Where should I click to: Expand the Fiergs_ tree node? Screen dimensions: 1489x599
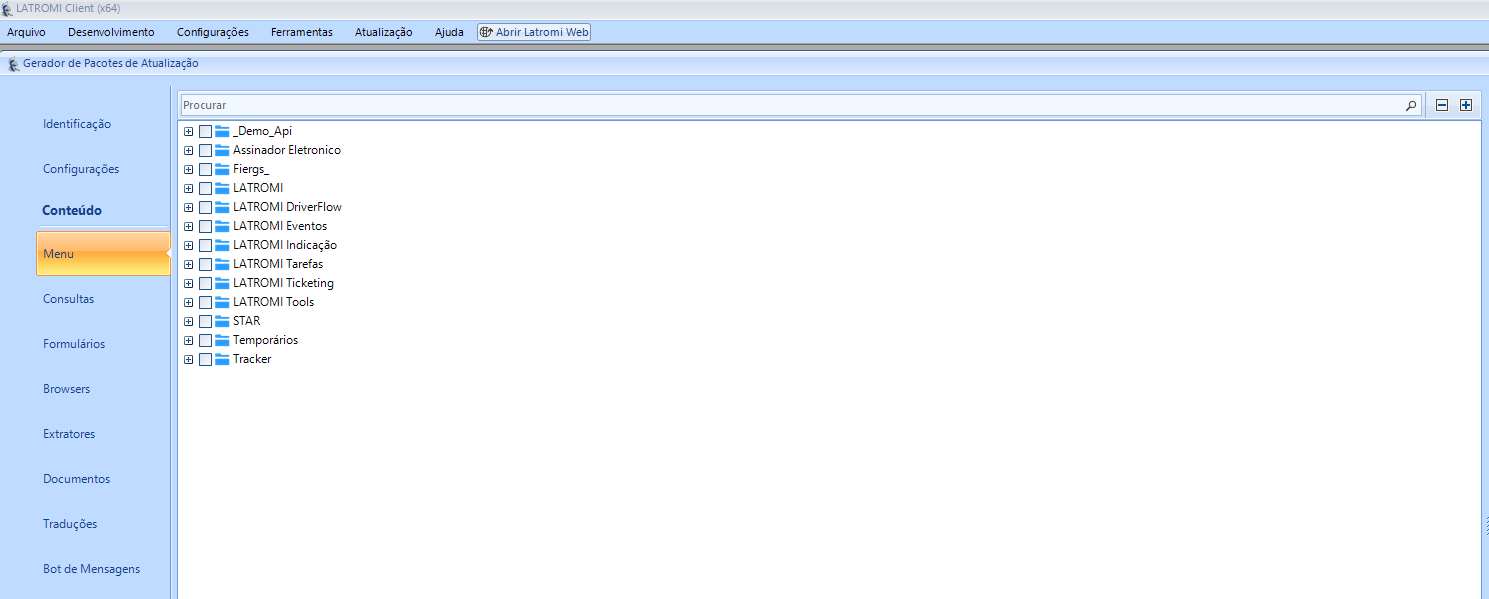[x=188, y=169]
